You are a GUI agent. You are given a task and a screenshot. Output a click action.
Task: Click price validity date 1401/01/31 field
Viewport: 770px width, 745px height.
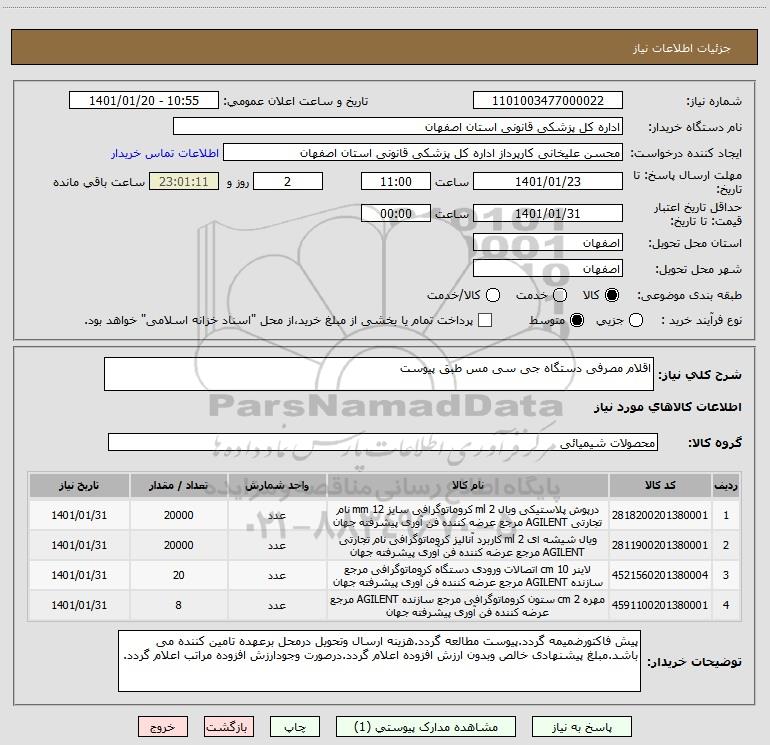tap(548, 213)
